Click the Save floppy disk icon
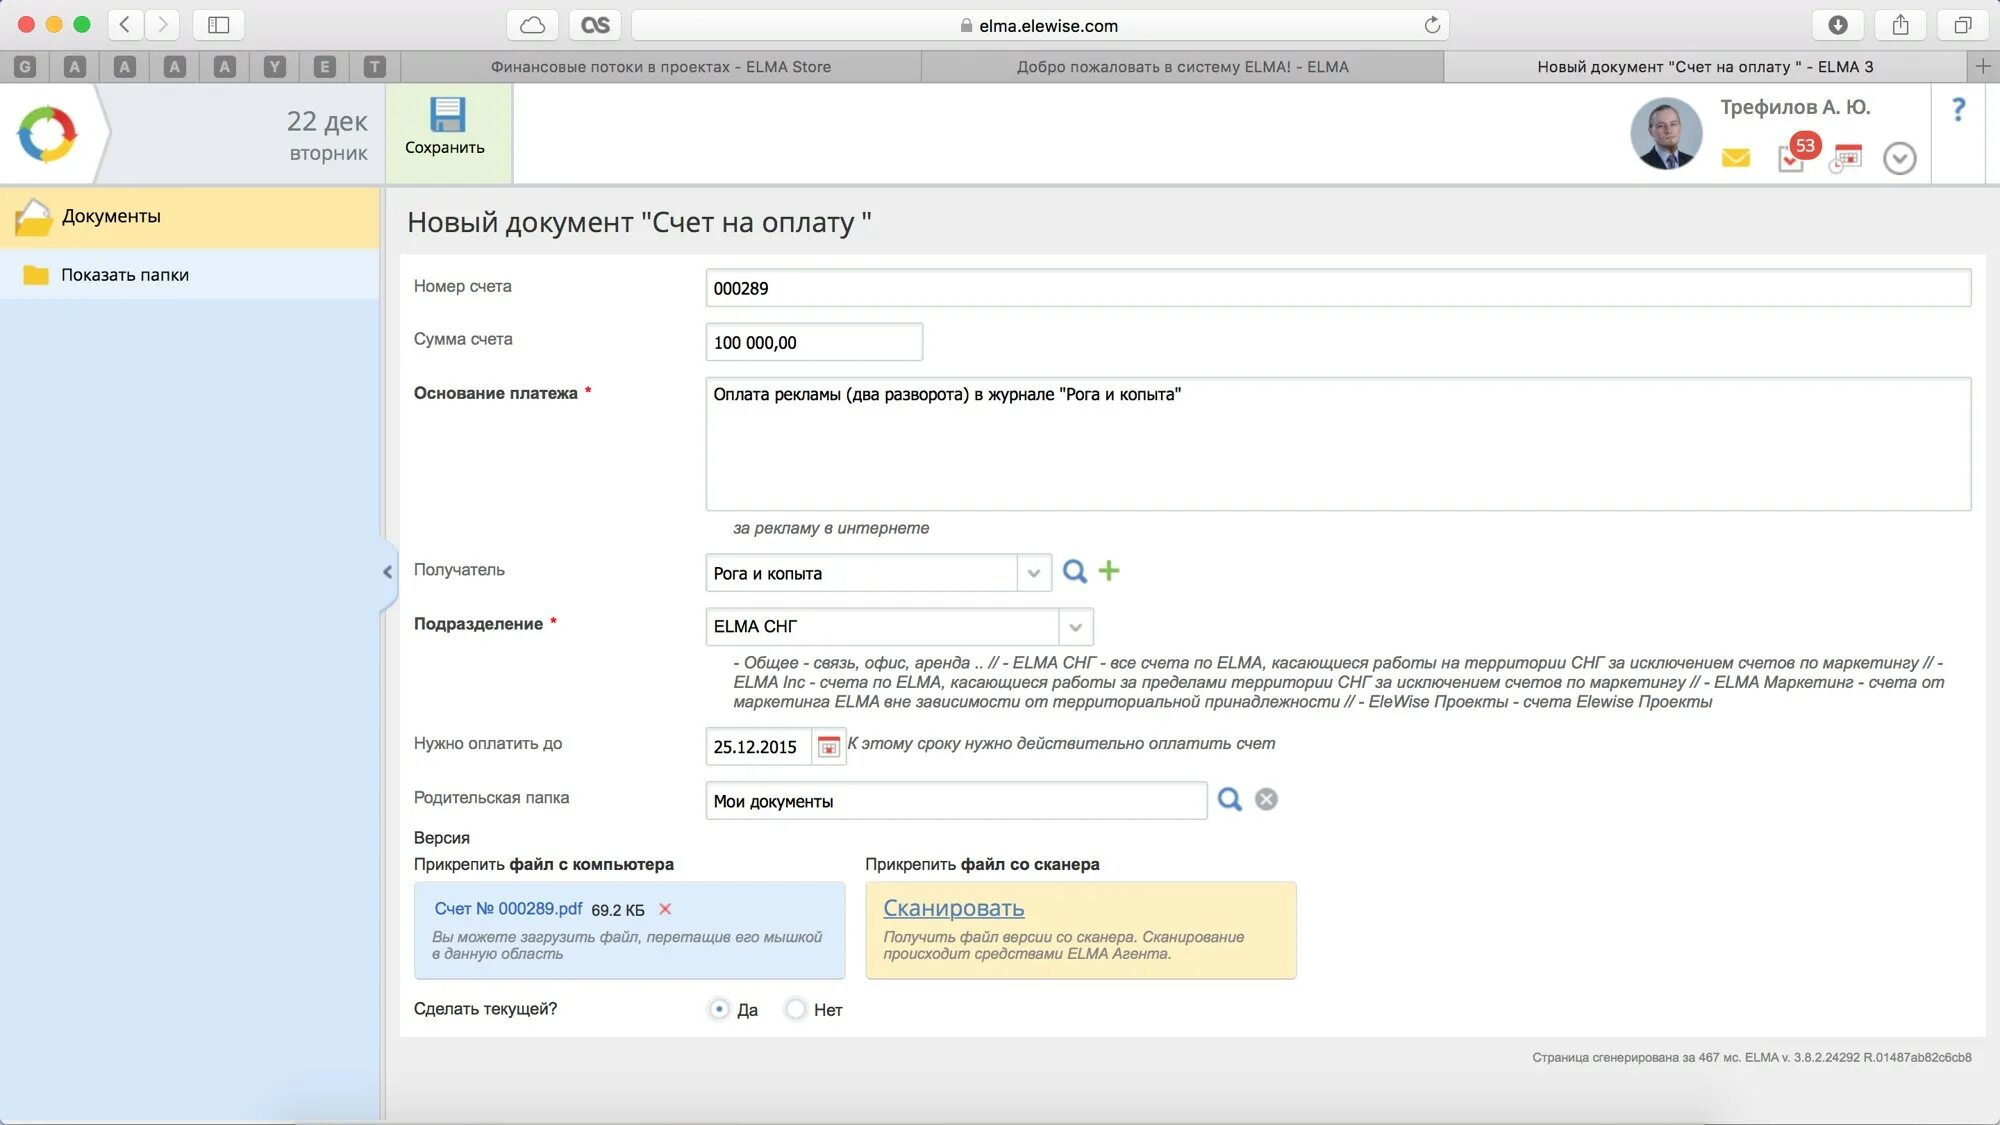 (x=446, y=116)
